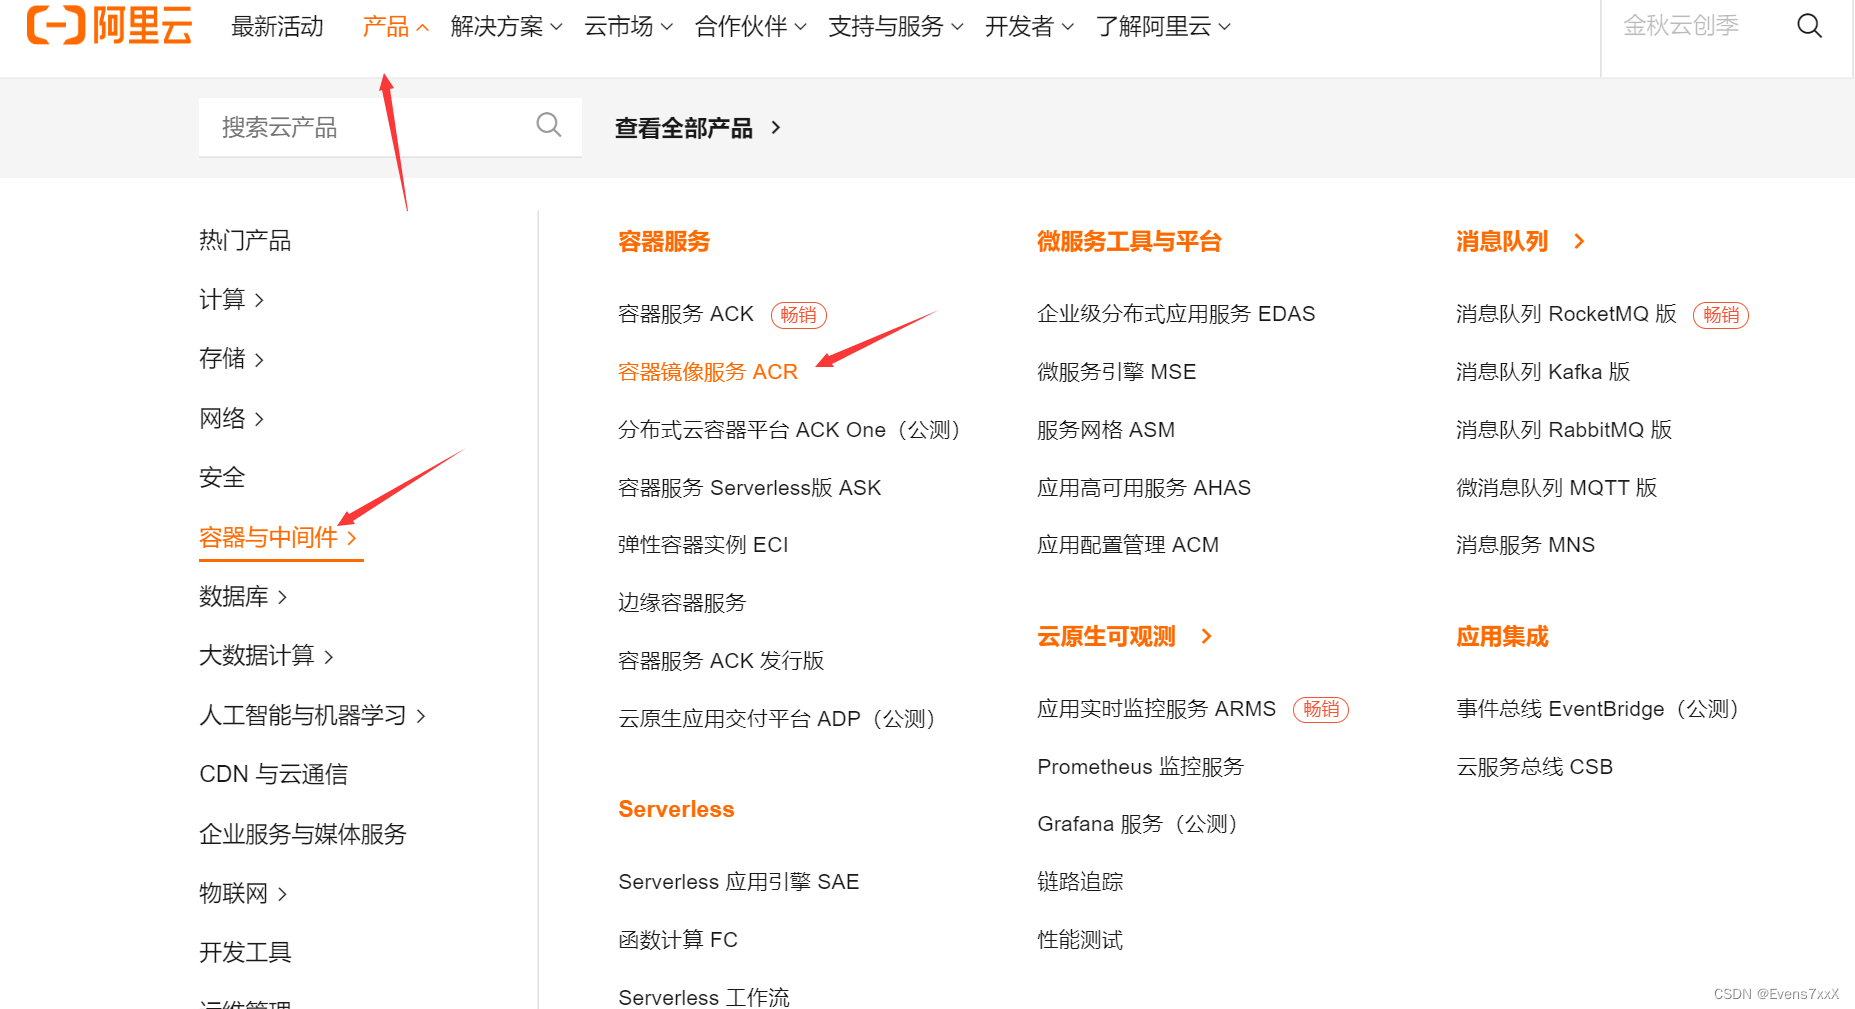Viewport: 1855px width, 1009px height.
Task: Open 企业级分布式应用服务 EDAS
Action: (1176, 314)
